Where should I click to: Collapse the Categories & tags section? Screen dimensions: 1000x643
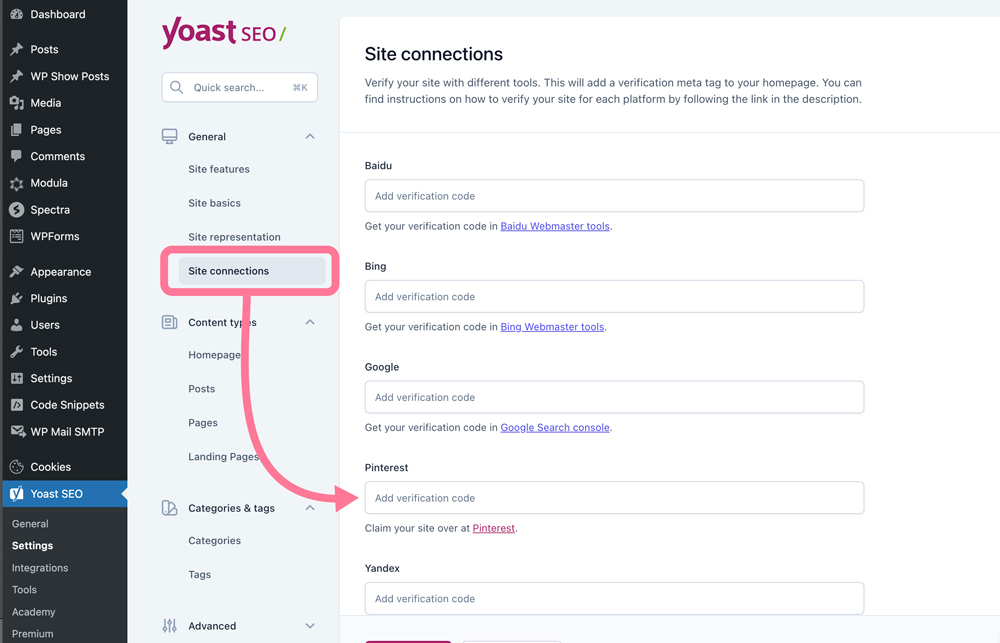310,508
